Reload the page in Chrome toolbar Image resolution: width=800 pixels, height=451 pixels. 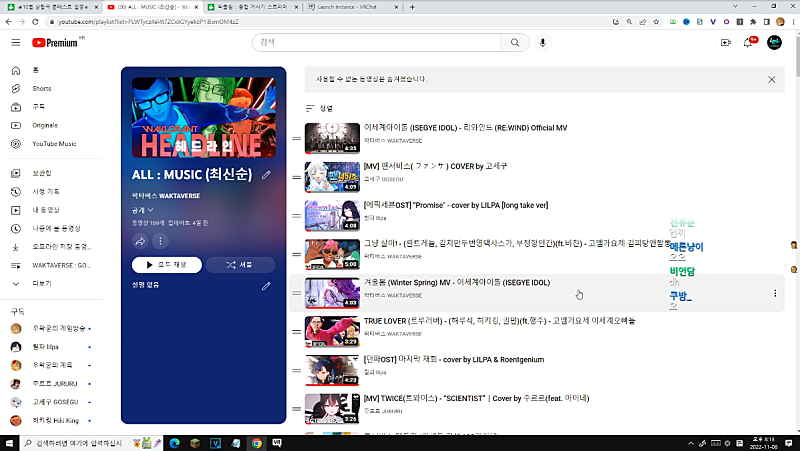[x=35, y=22]
